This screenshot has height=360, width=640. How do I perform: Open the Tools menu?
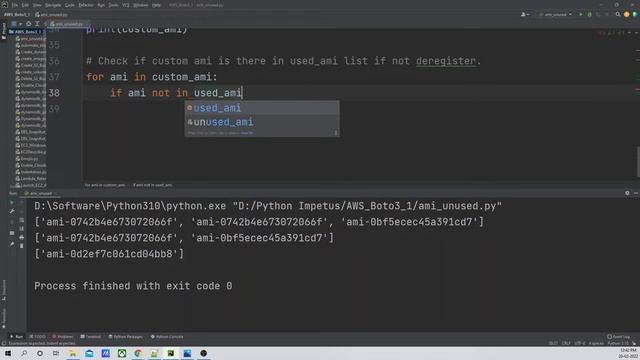(113, 5)
